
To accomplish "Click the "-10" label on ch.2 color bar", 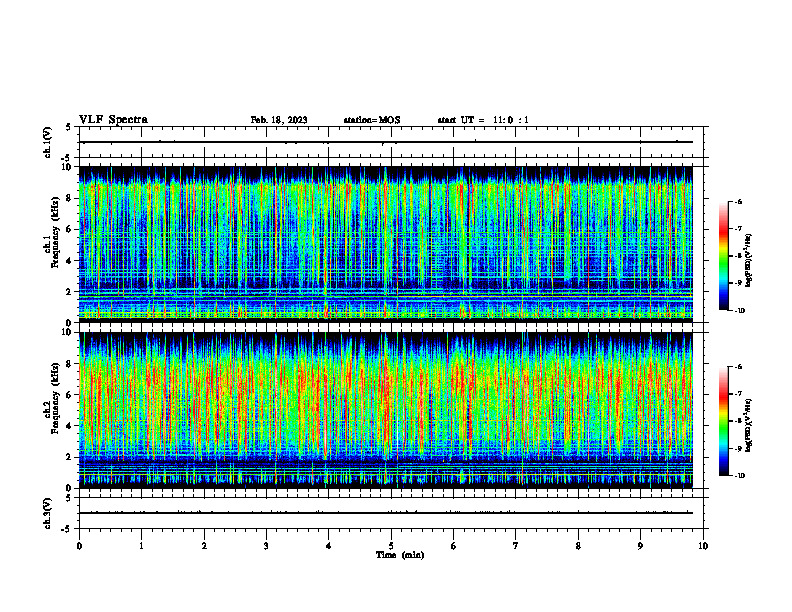I will (x=739, y=476).
